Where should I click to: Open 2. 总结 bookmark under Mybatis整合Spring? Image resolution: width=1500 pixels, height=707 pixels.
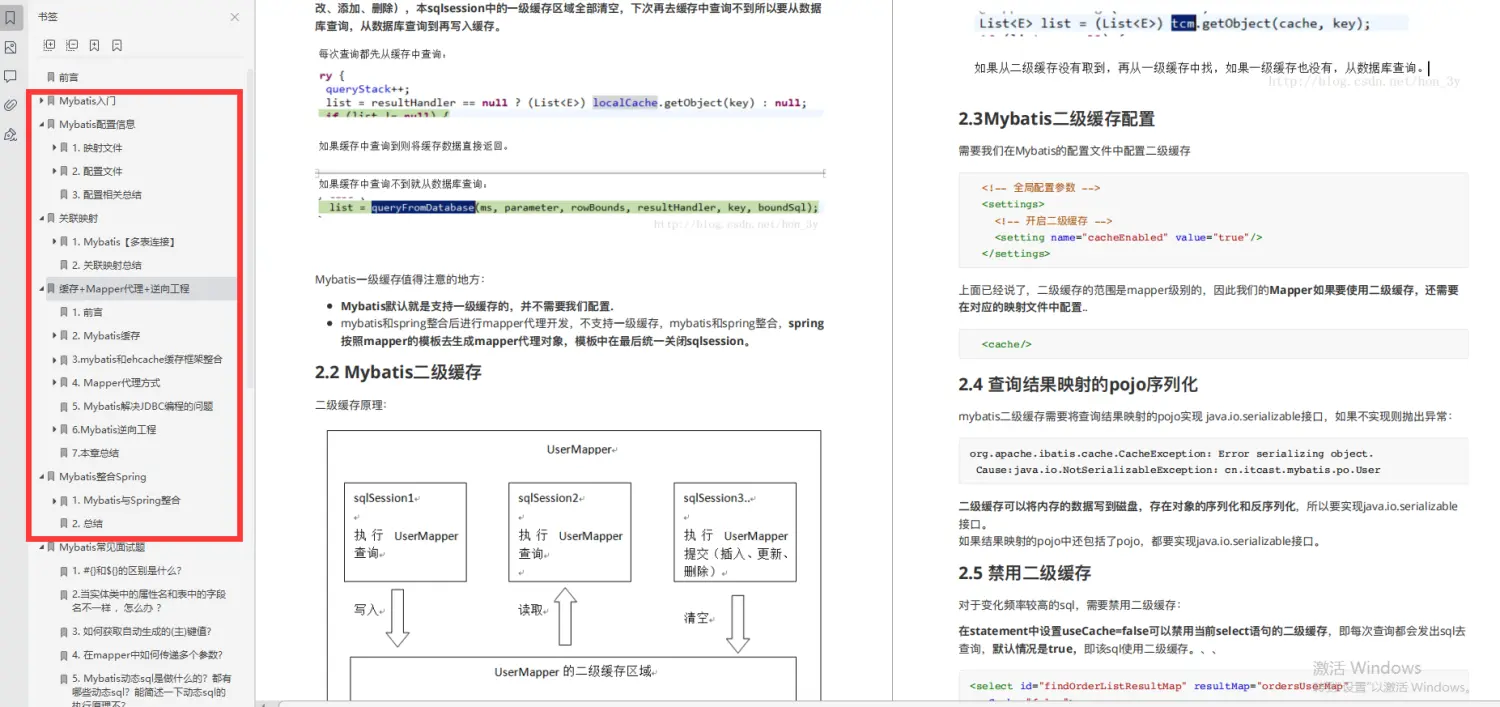click(87, 524)
